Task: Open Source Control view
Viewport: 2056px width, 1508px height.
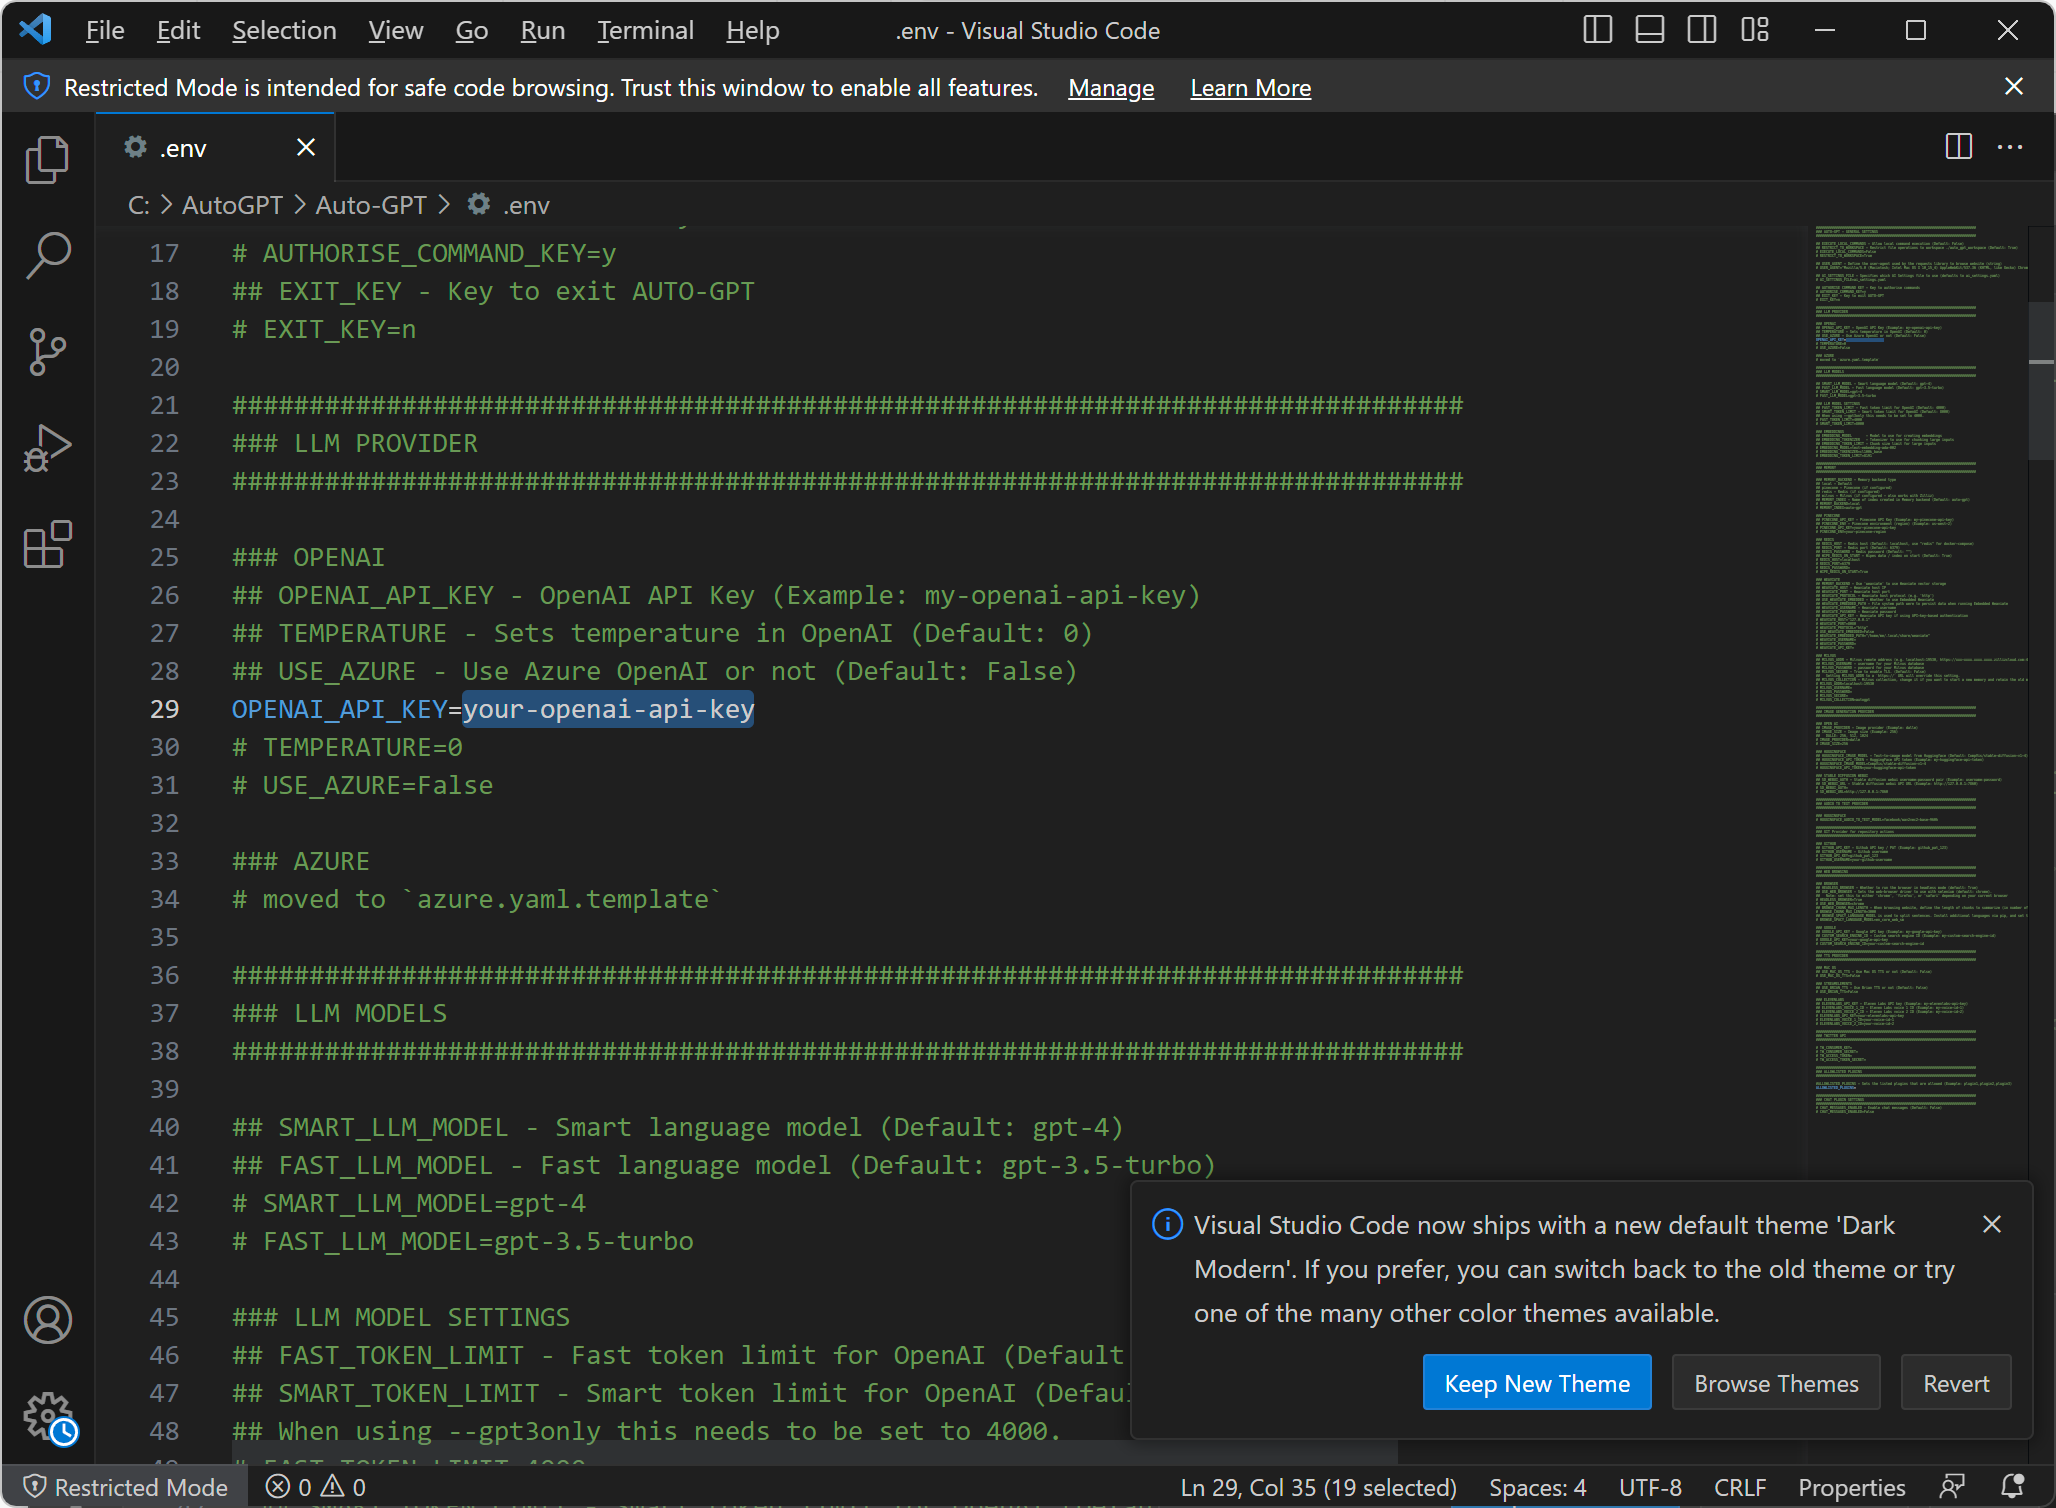Action: (47, 352)
